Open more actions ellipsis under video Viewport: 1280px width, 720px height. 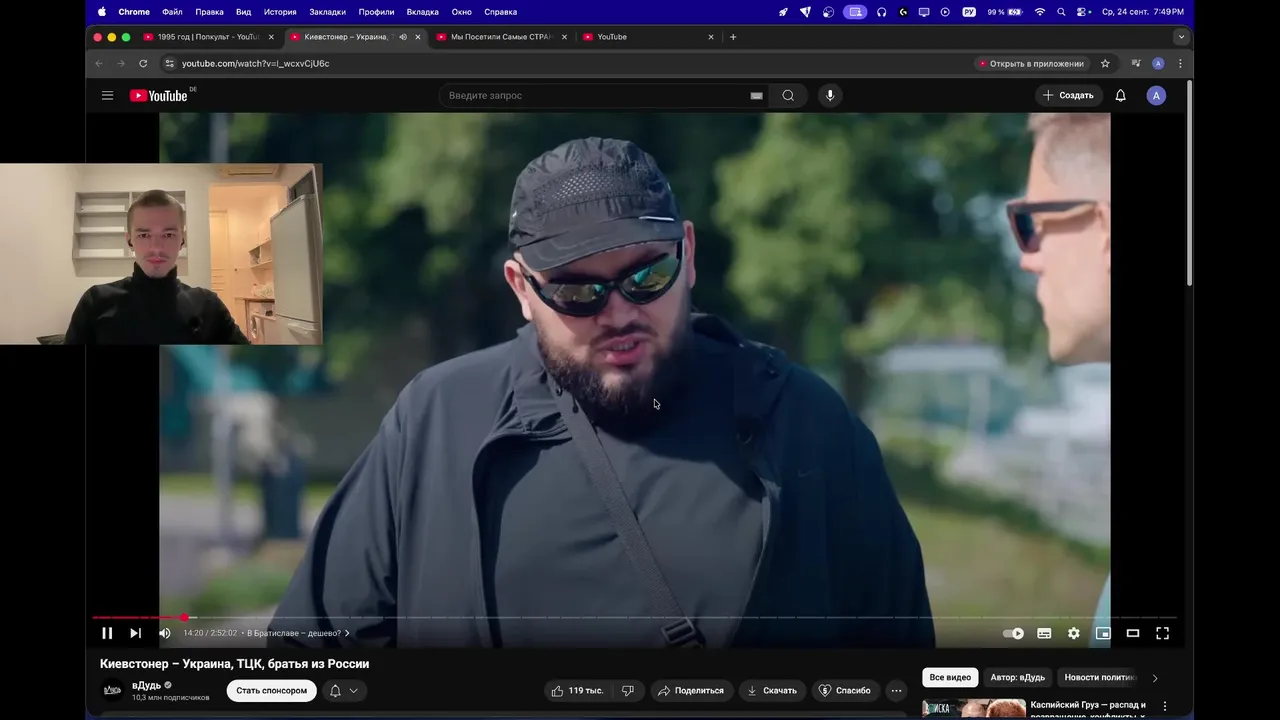(x=897, y=690)
